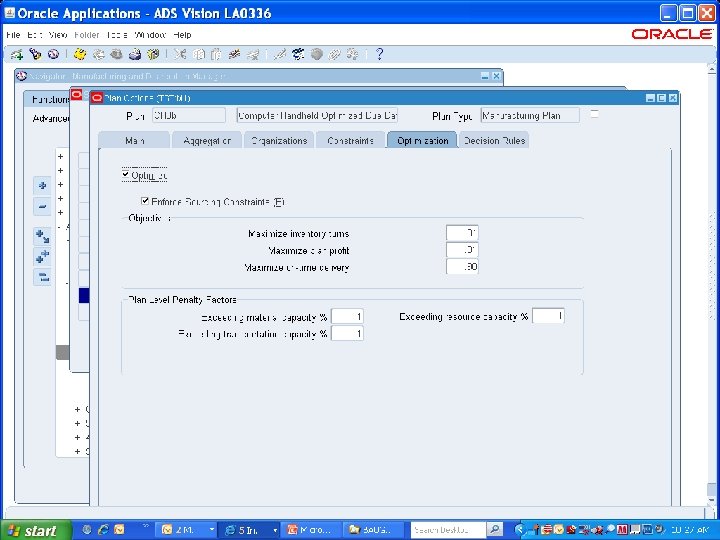
Task: Click the Exceeding transportation capacity % field
Action: [348, 333]
